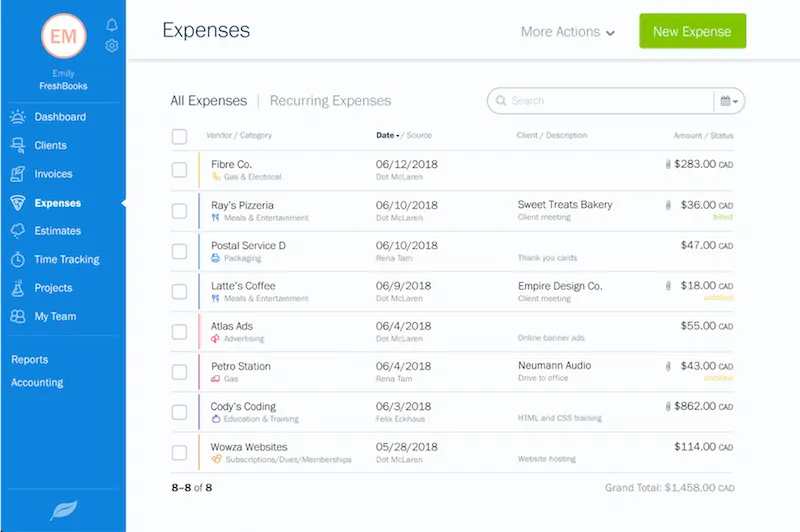800x532 pixels.
Task: Click the Dashboard sidebar icon
Action: tap(18, 117)
